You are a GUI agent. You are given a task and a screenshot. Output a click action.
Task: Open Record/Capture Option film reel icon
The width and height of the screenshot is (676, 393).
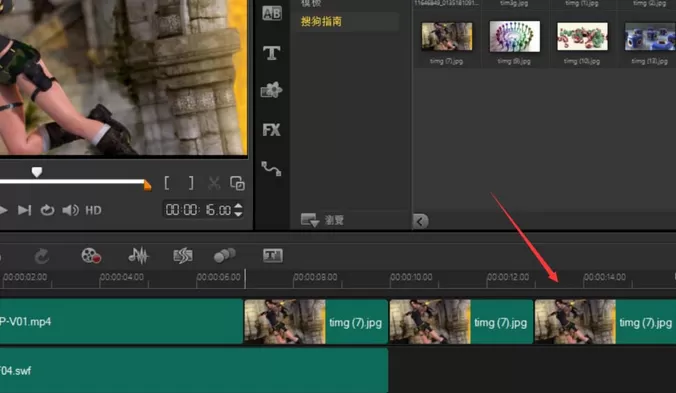coord(91,256)
